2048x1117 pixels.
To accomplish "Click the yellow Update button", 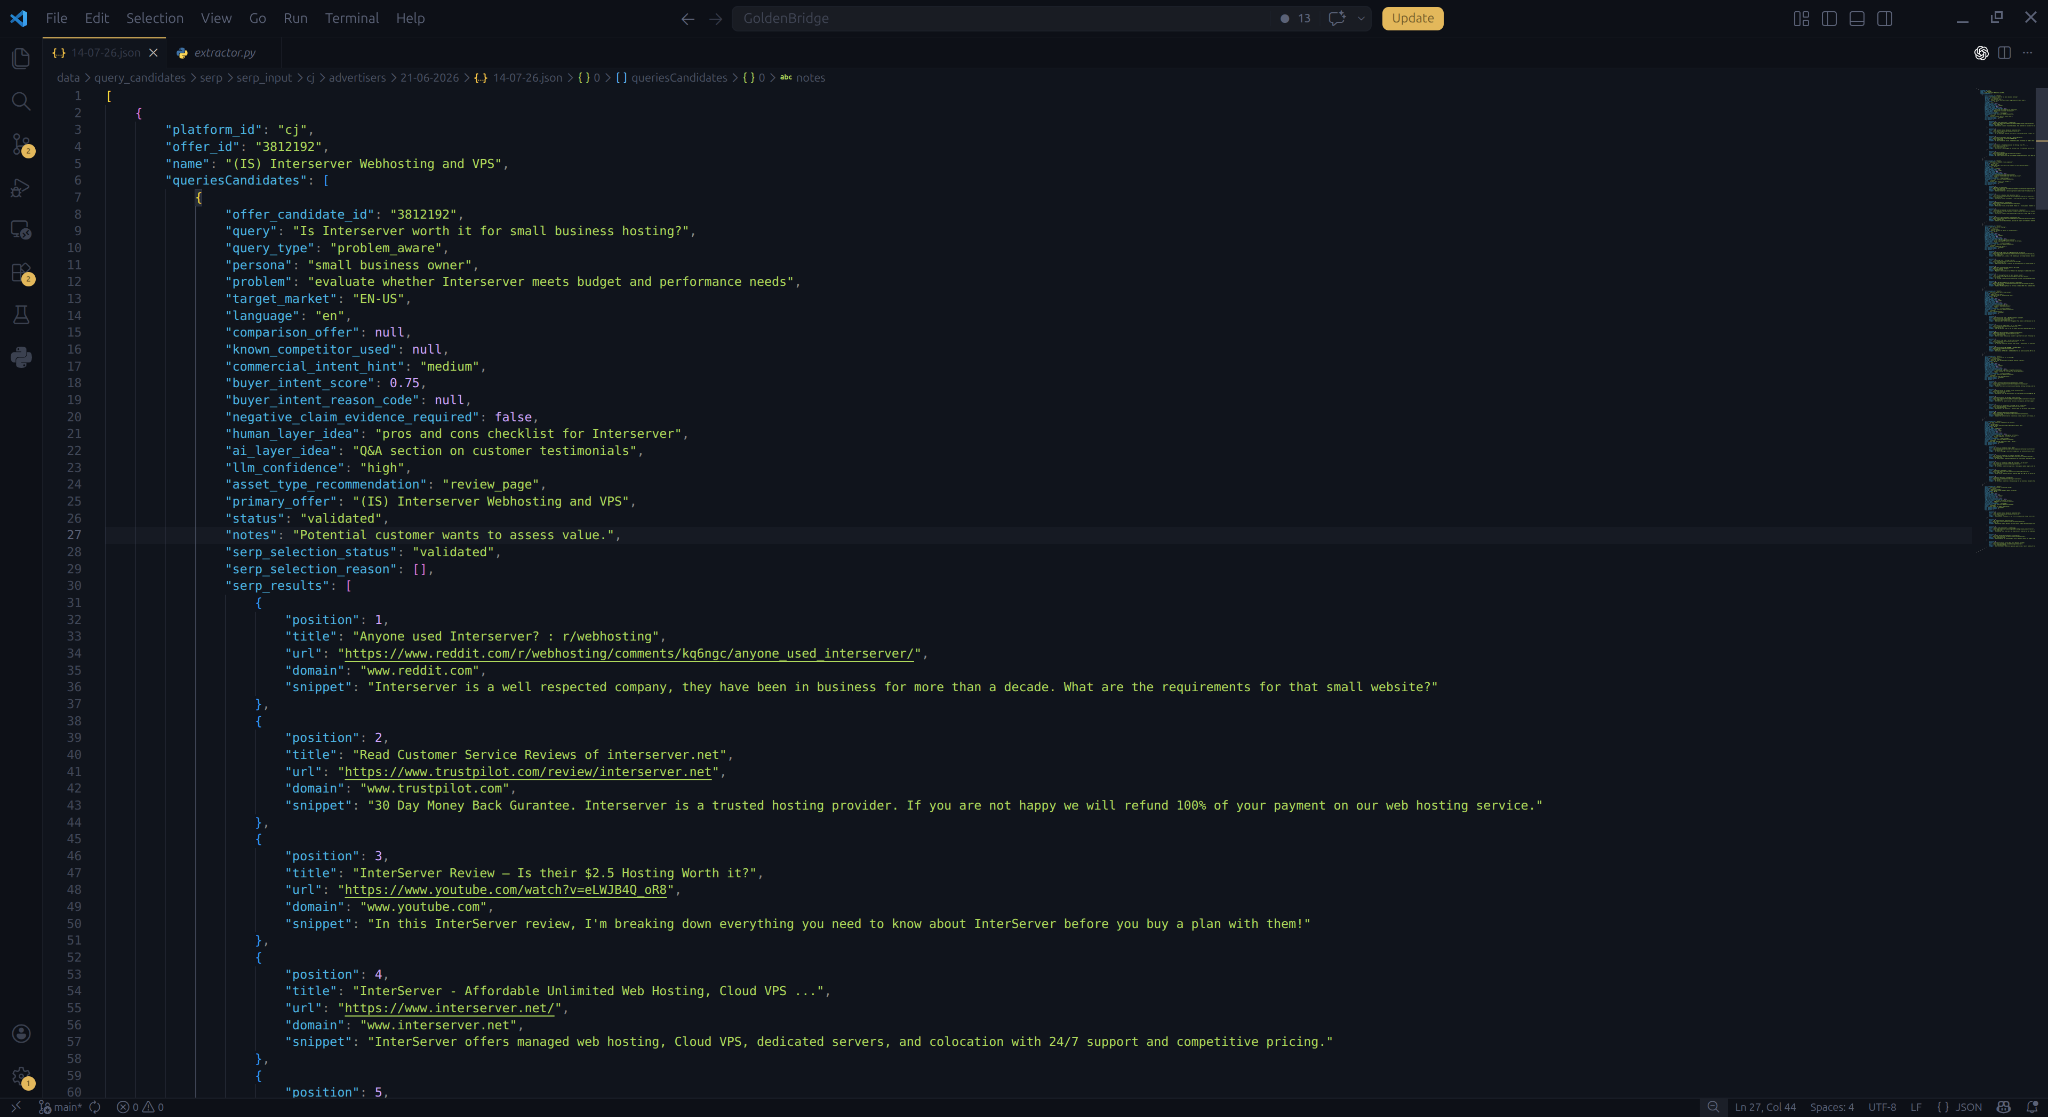I will (x=1412, y=18).
